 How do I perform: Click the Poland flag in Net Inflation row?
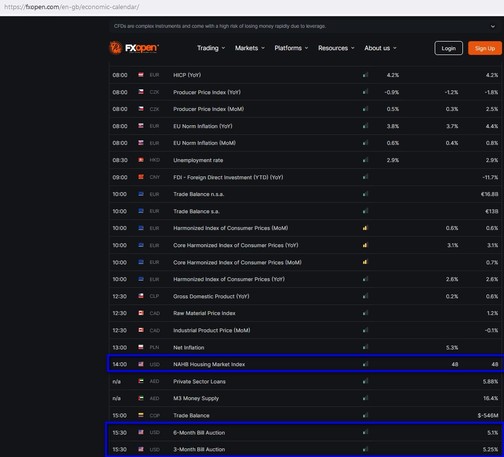(141, 347)
